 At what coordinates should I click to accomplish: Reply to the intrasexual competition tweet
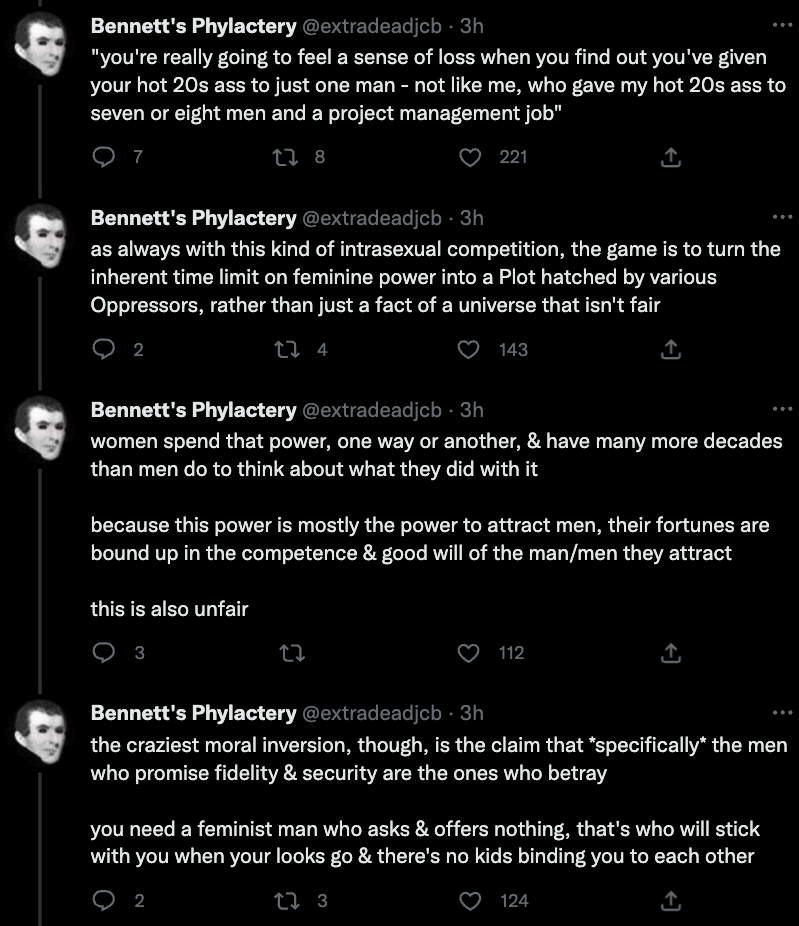click(104, 349)
